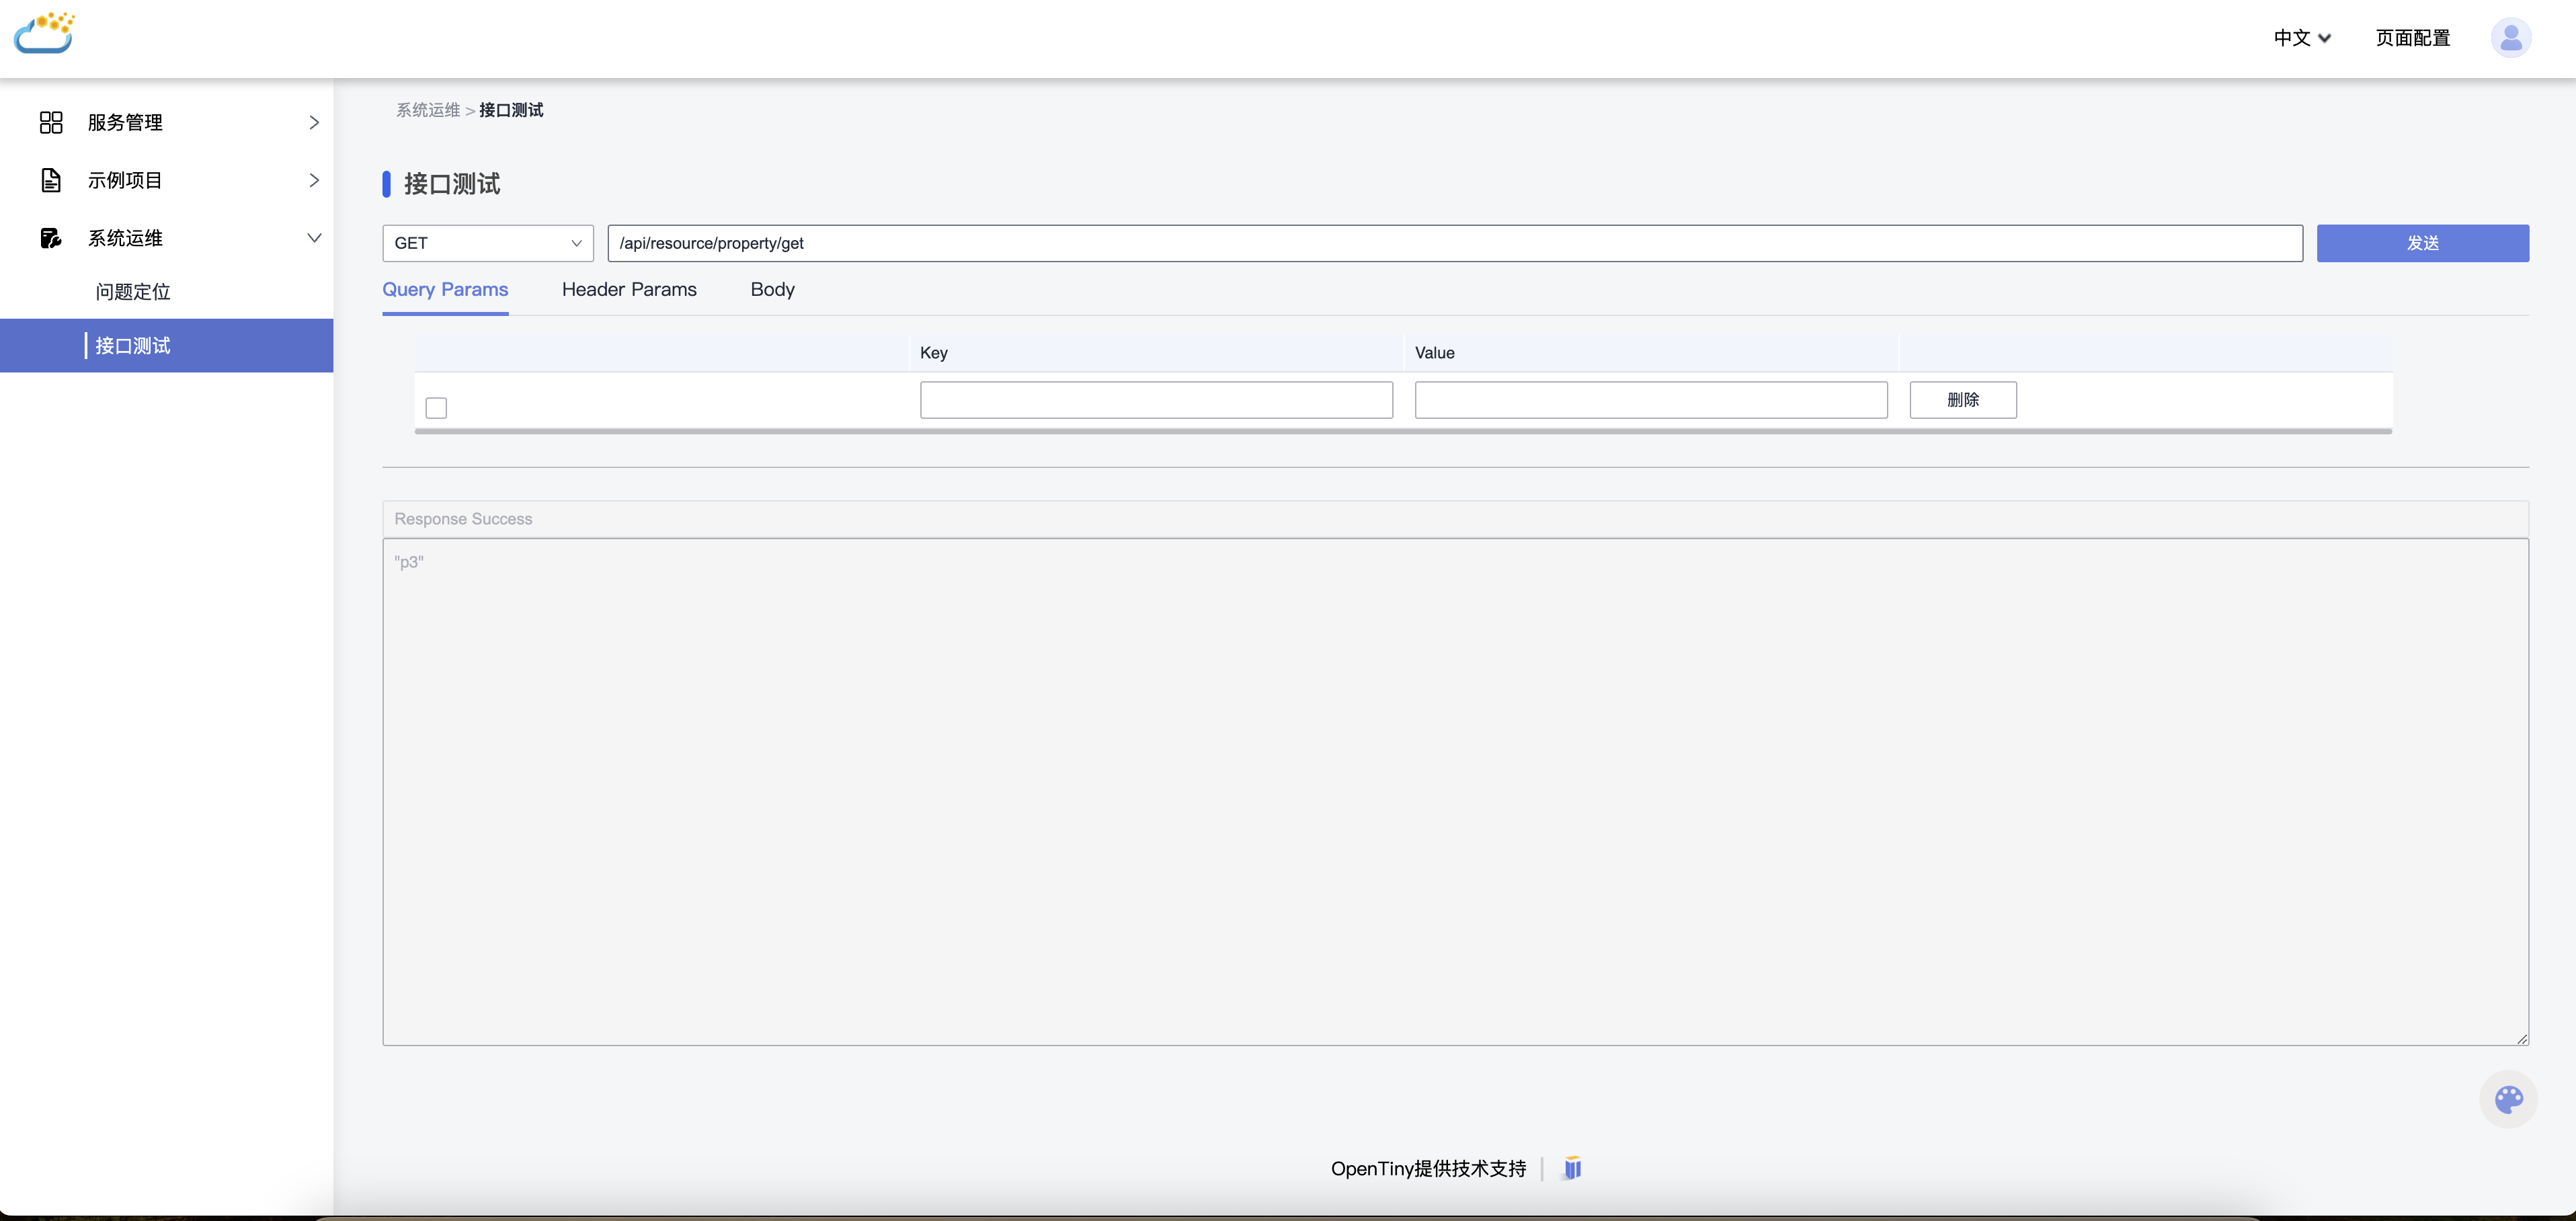Screen dimensions: 2576x1221
Task: Check the query param row checkbox
Action: click(x=436, y=408)
